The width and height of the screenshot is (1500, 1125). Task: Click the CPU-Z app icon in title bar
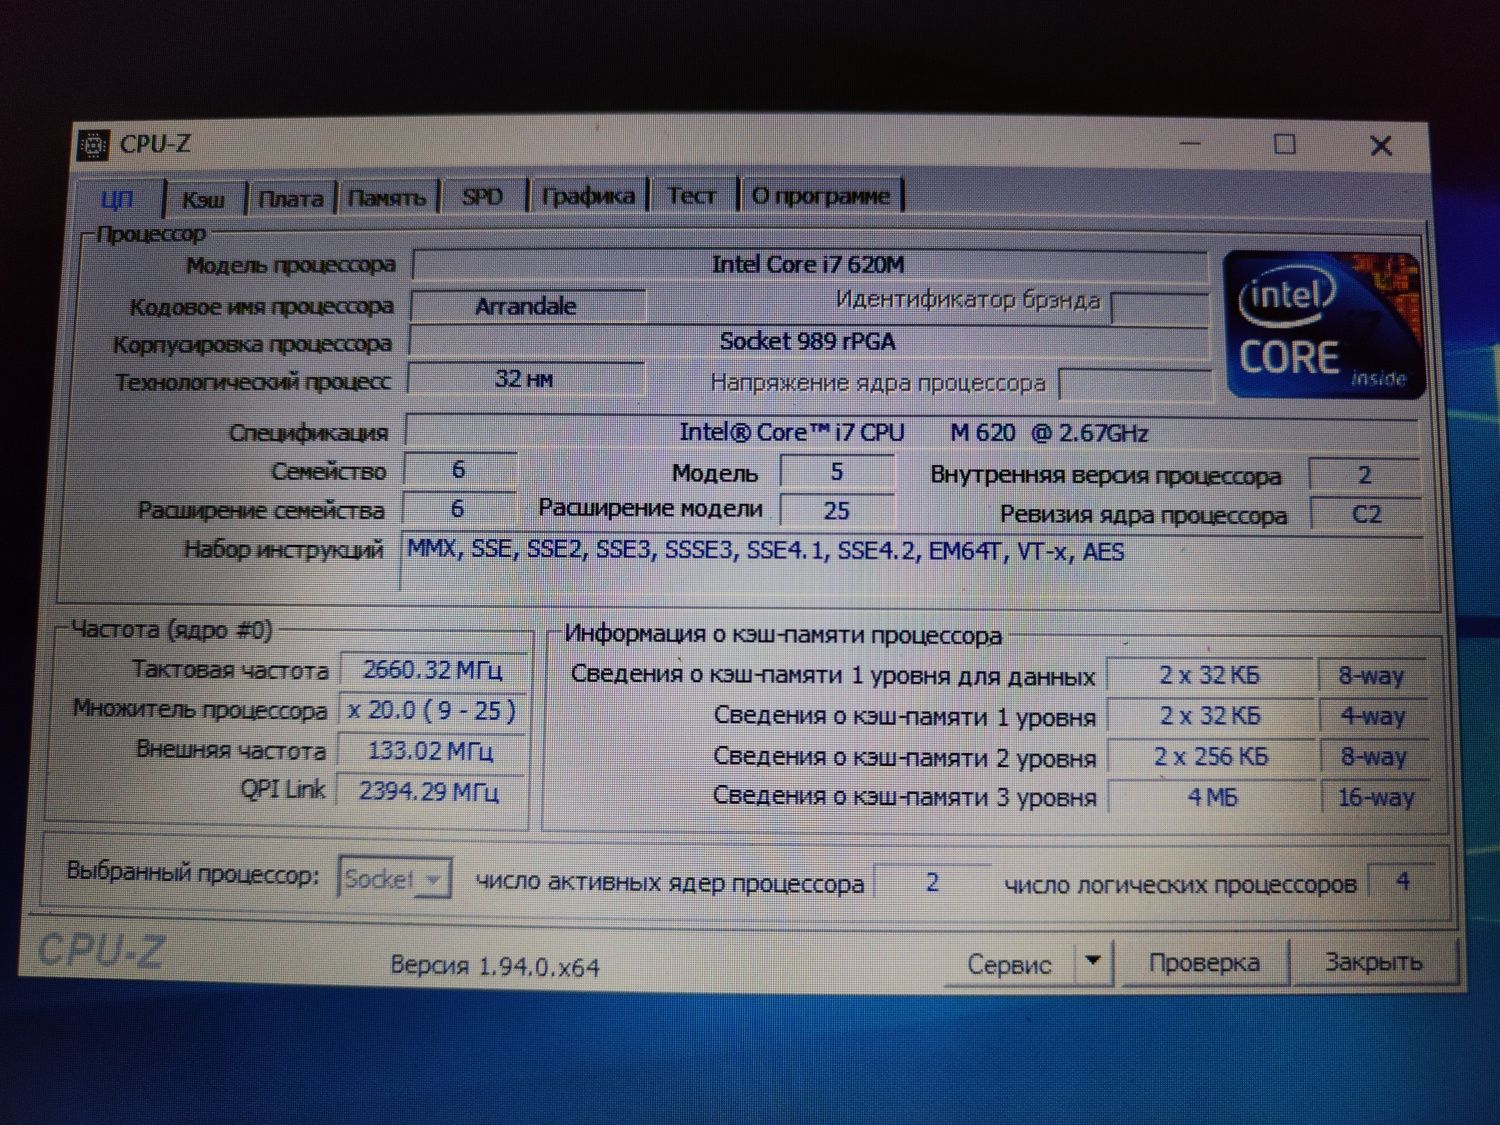(93, 145)
